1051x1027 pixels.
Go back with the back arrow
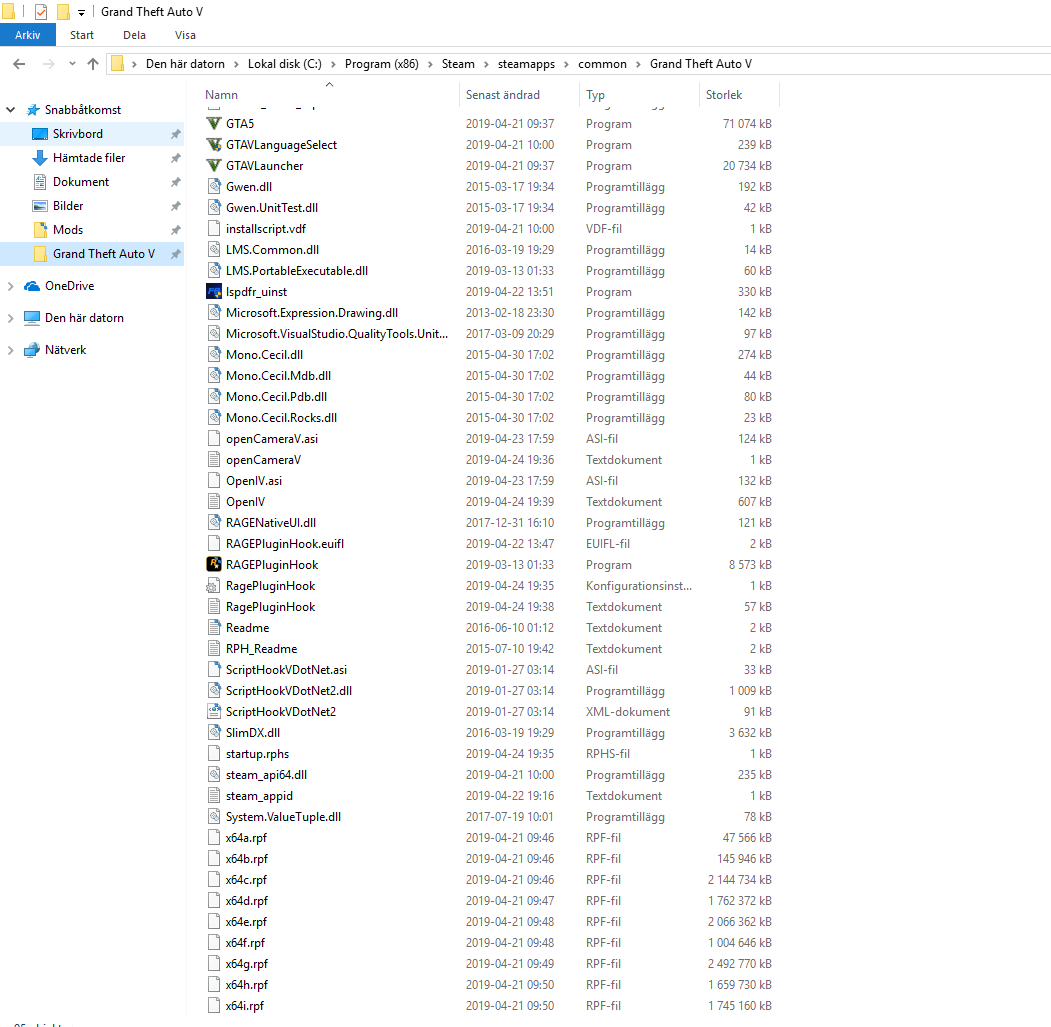point(19,64)
